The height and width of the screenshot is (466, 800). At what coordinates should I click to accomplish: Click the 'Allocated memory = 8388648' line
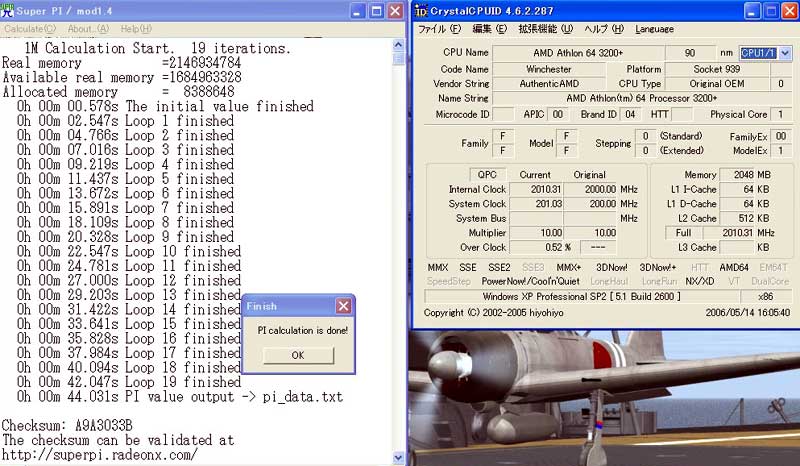pyautogui.click(x=118, y=92)
